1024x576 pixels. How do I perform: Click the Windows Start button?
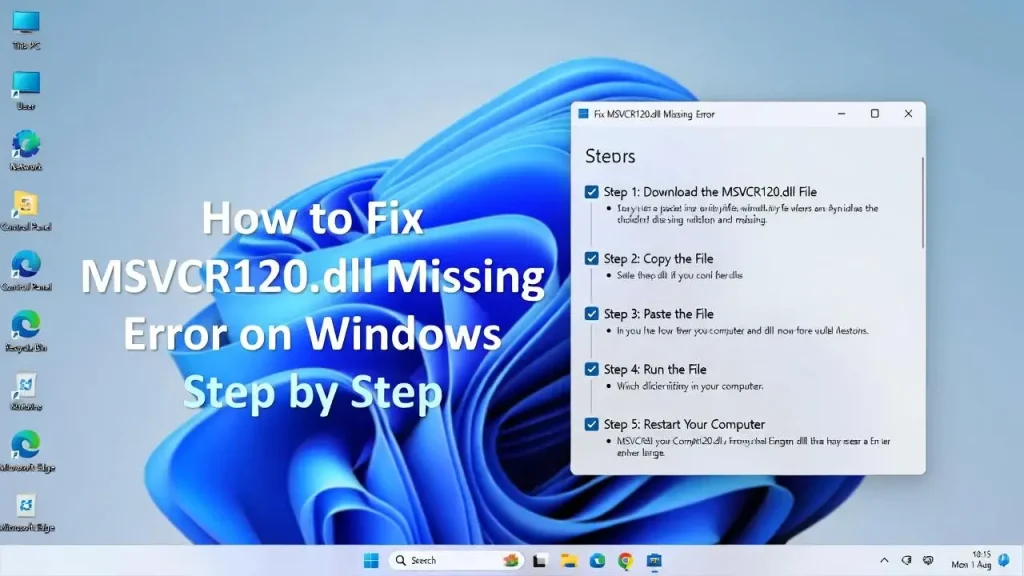[x=371, y=560]
